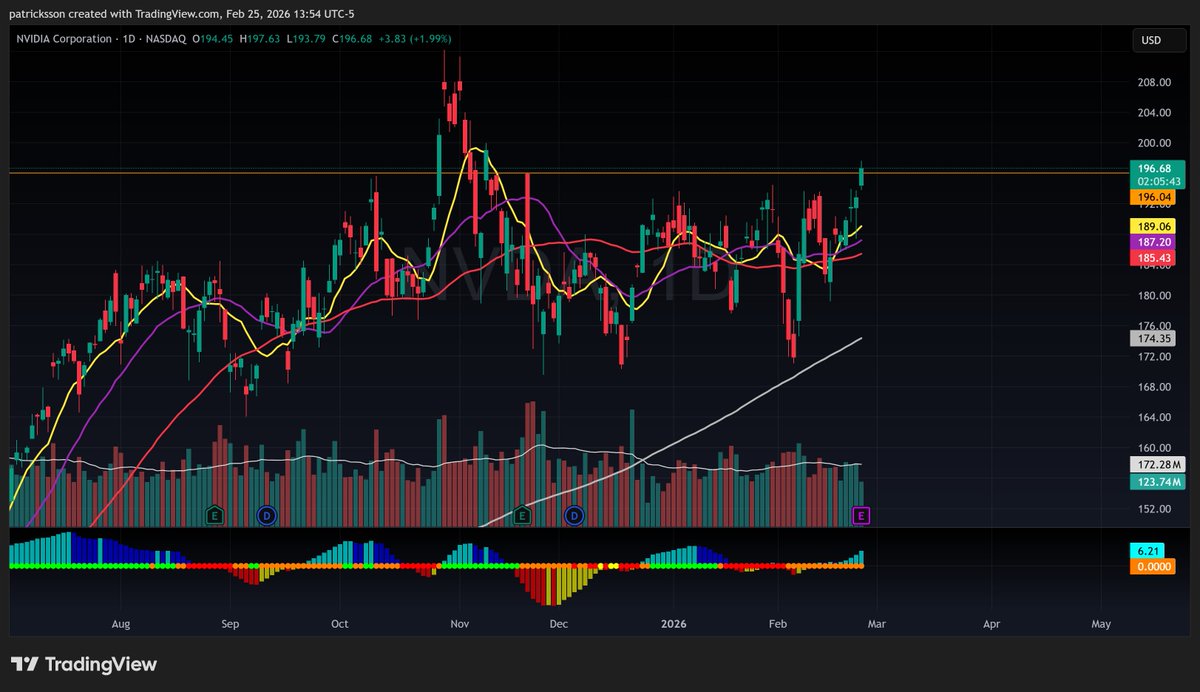Click the close value C196.68 in header
This screenshot has height=692, width=1200.
350,39
